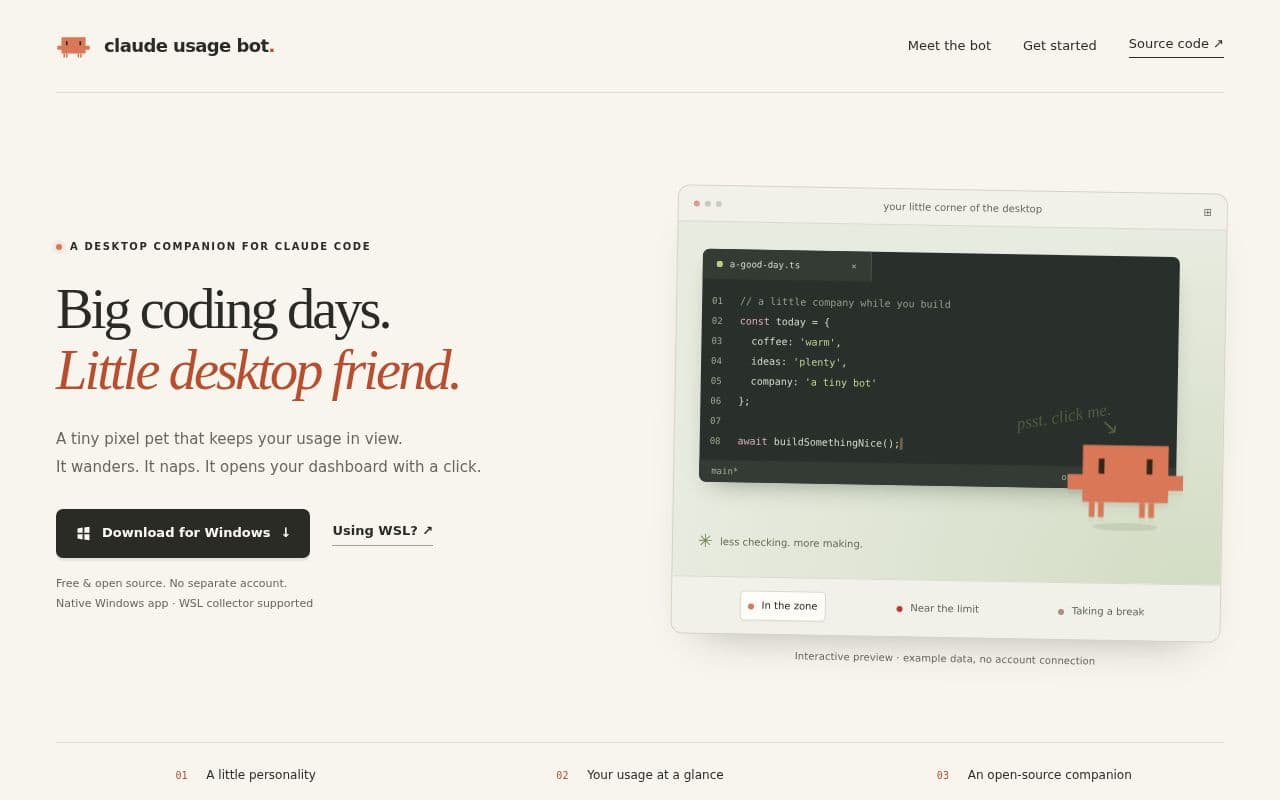
Task: Select the In the zone state
Action: tap(783, 606)
